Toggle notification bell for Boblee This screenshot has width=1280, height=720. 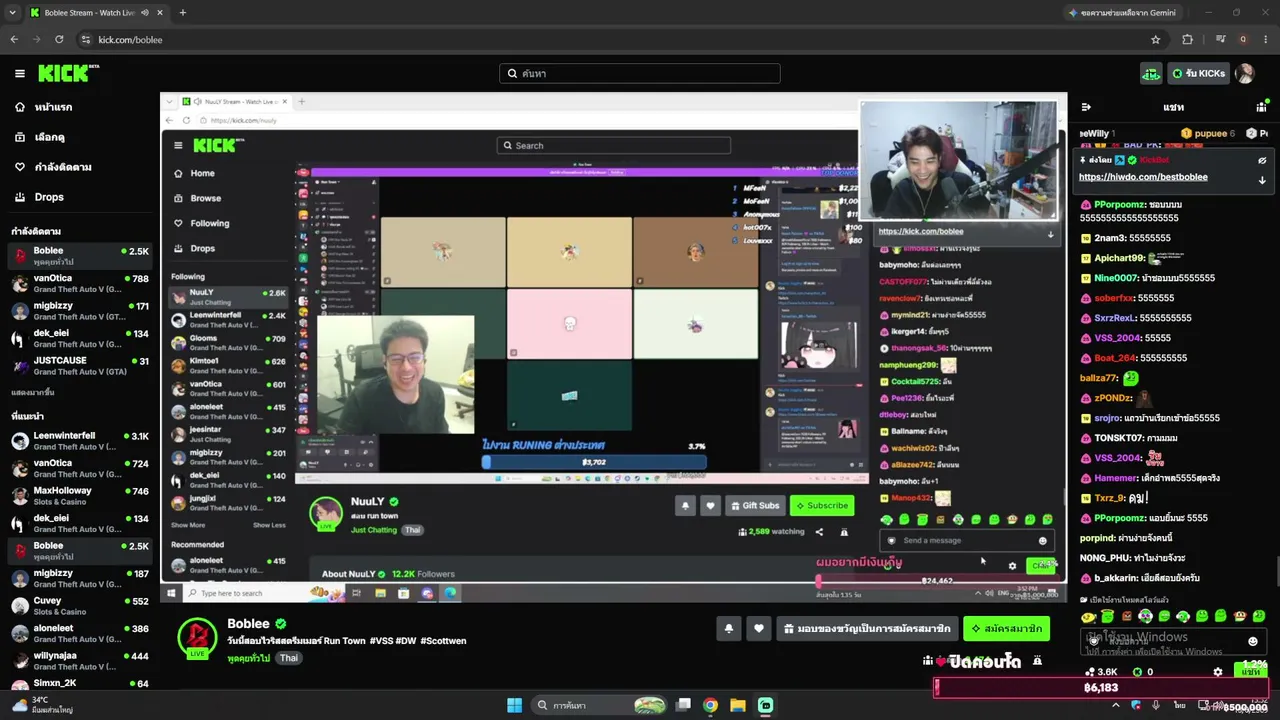pyautogui.click(x=729, y=629)
